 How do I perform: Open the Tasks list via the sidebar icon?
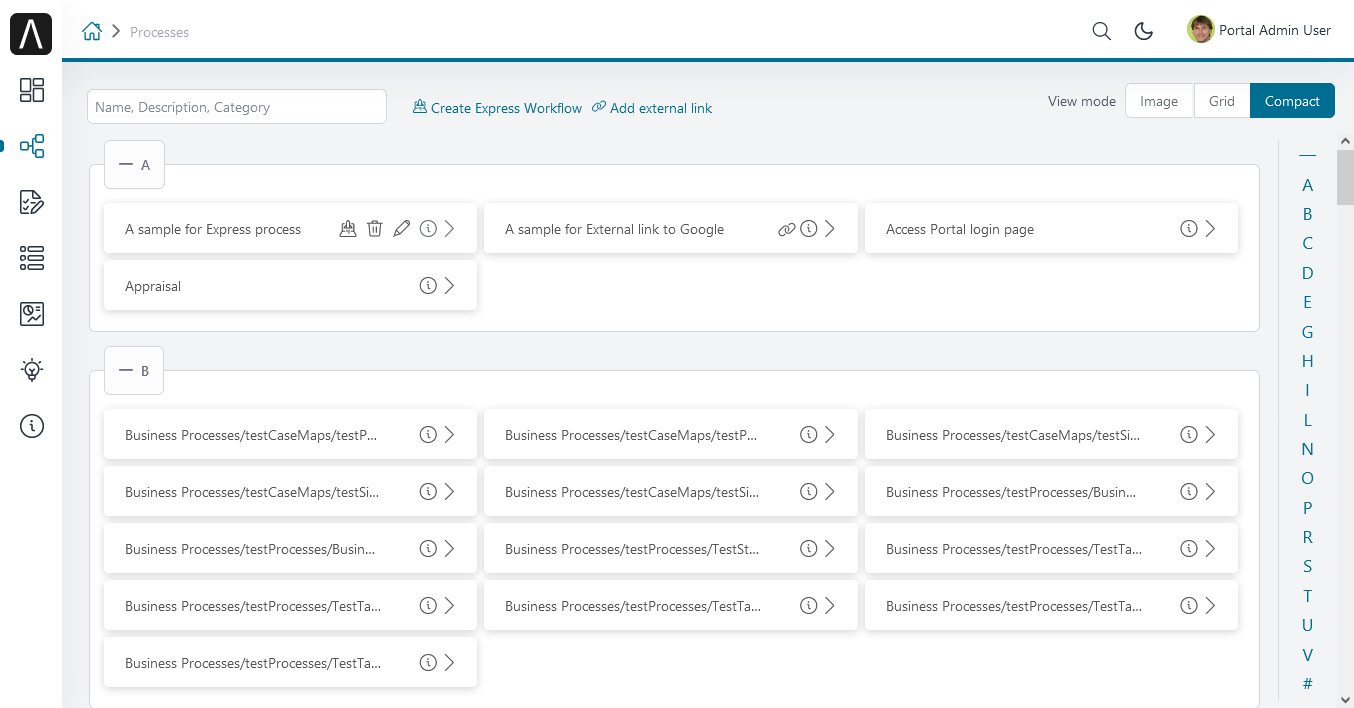[31, 202]
